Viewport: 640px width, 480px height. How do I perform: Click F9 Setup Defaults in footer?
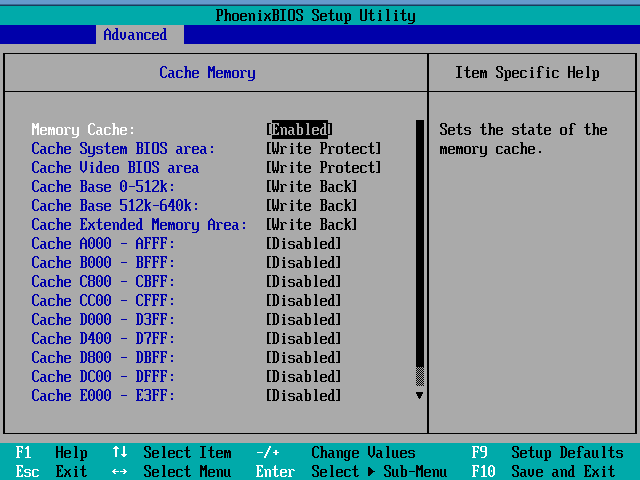547,452
